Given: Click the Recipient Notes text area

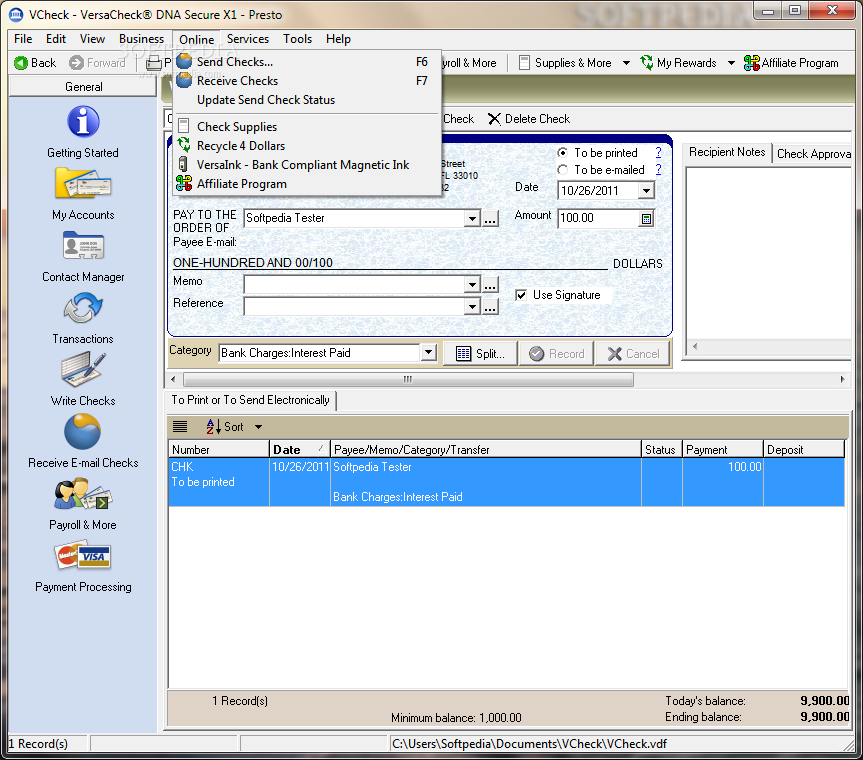Looking at the screenshot, I should [x=769, y=254].
